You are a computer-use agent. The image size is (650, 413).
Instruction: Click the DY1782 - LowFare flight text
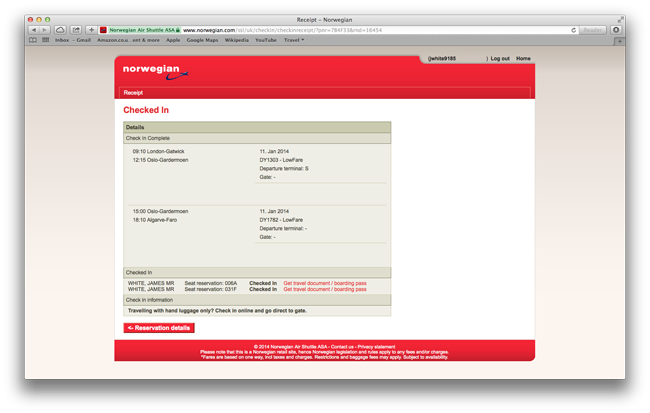[281, 220]
